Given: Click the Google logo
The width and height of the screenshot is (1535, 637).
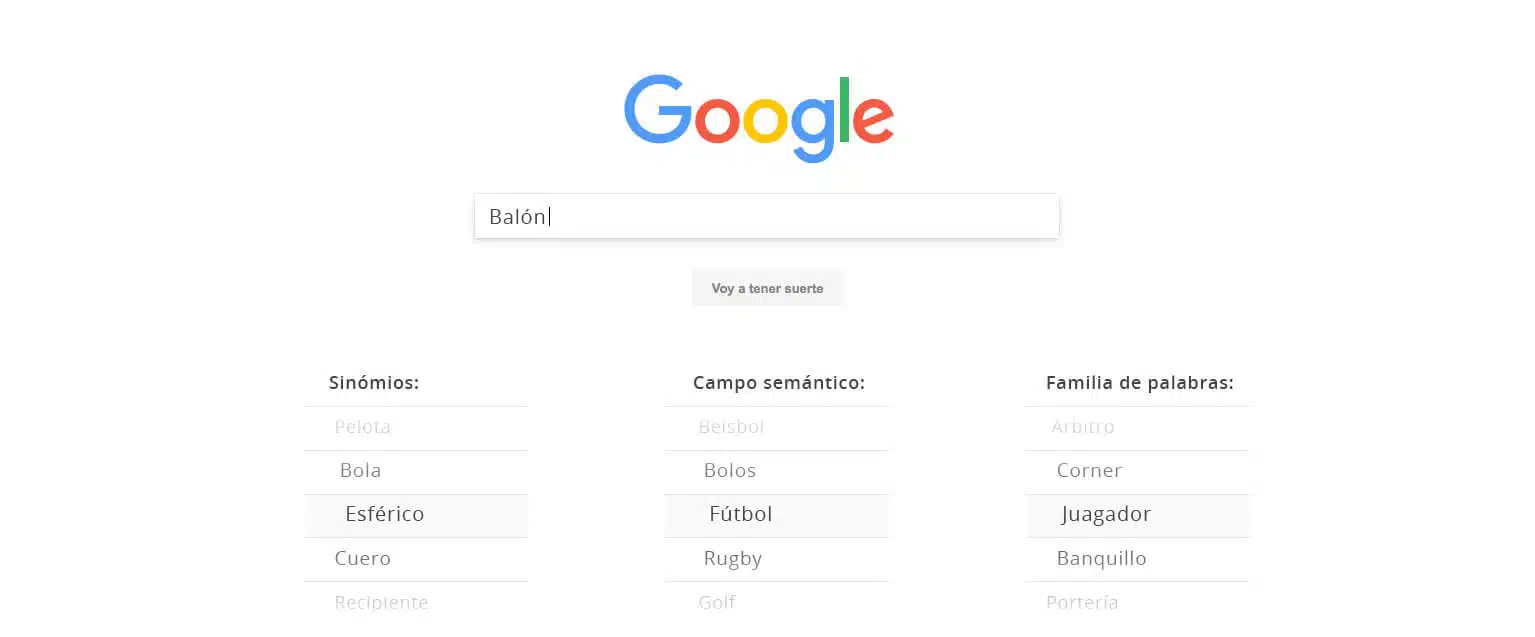Looking at the screenshot, I should pos(759,118).
